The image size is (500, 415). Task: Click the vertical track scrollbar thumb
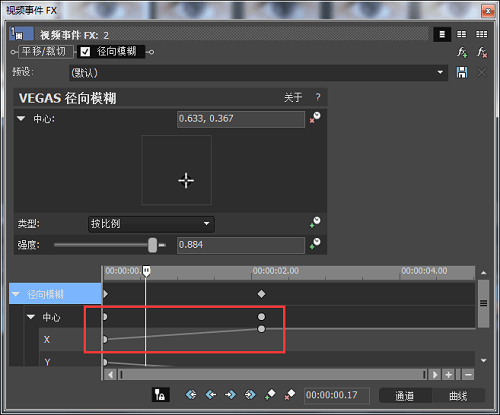(483, 303)
